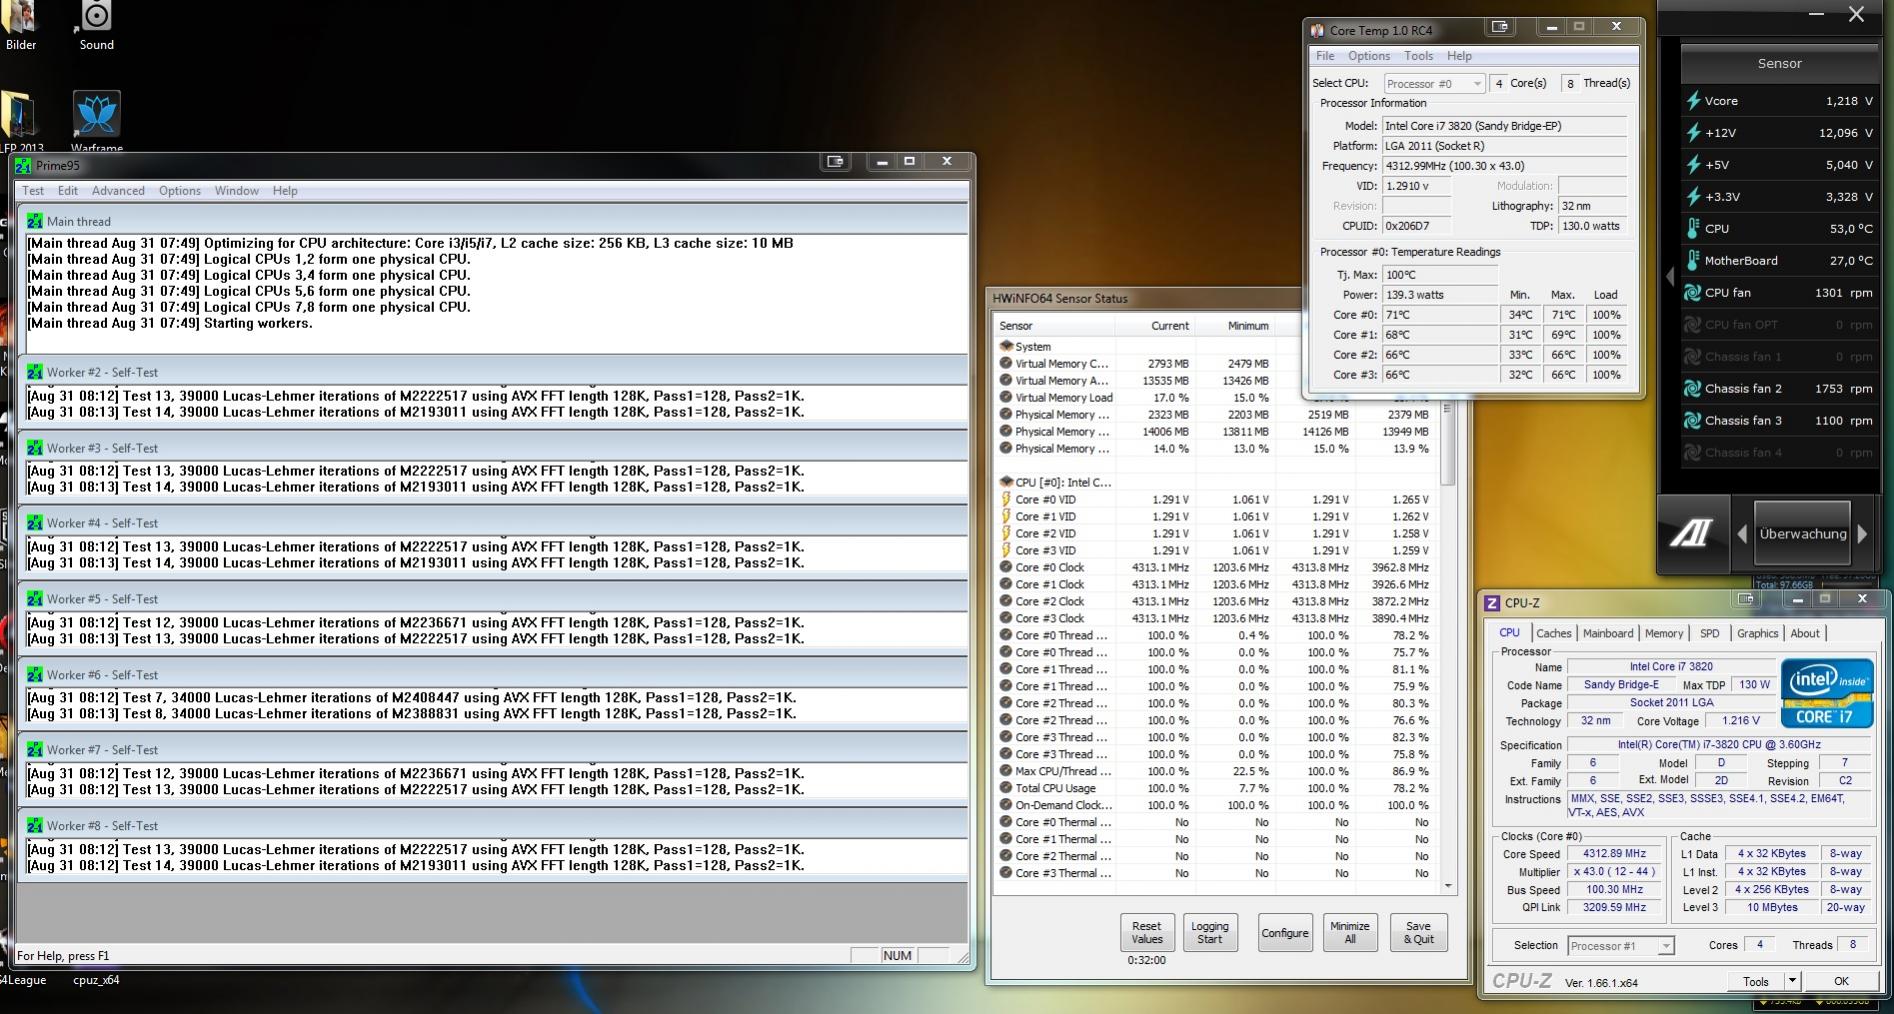Open the Graphics tab in CPU-Z
The width and height of the screenshot is (1894, 1014).
(x=1757, y=633)
